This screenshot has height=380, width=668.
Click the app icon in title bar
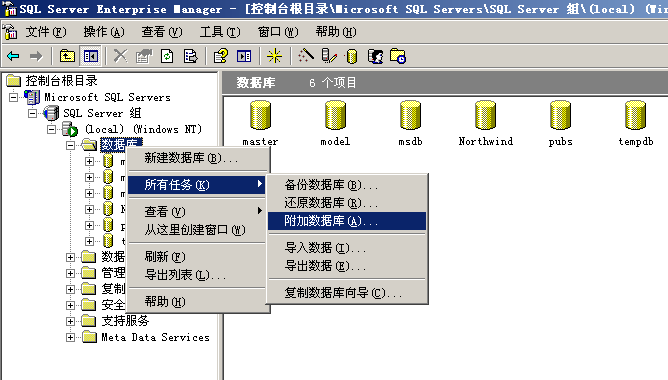(9, 9)
